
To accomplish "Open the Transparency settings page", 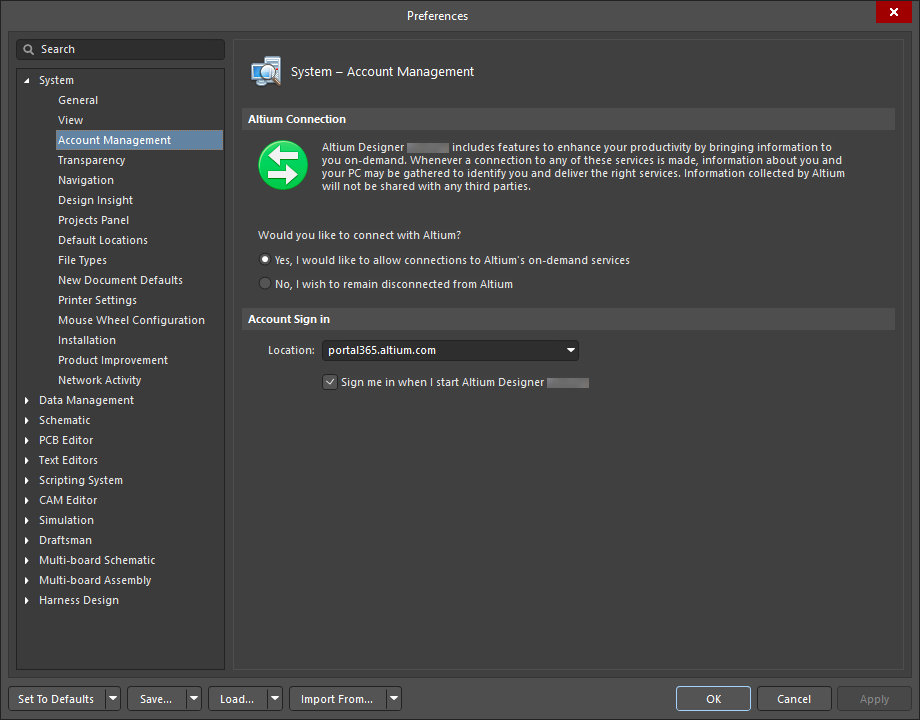I will tap(92, 160).
